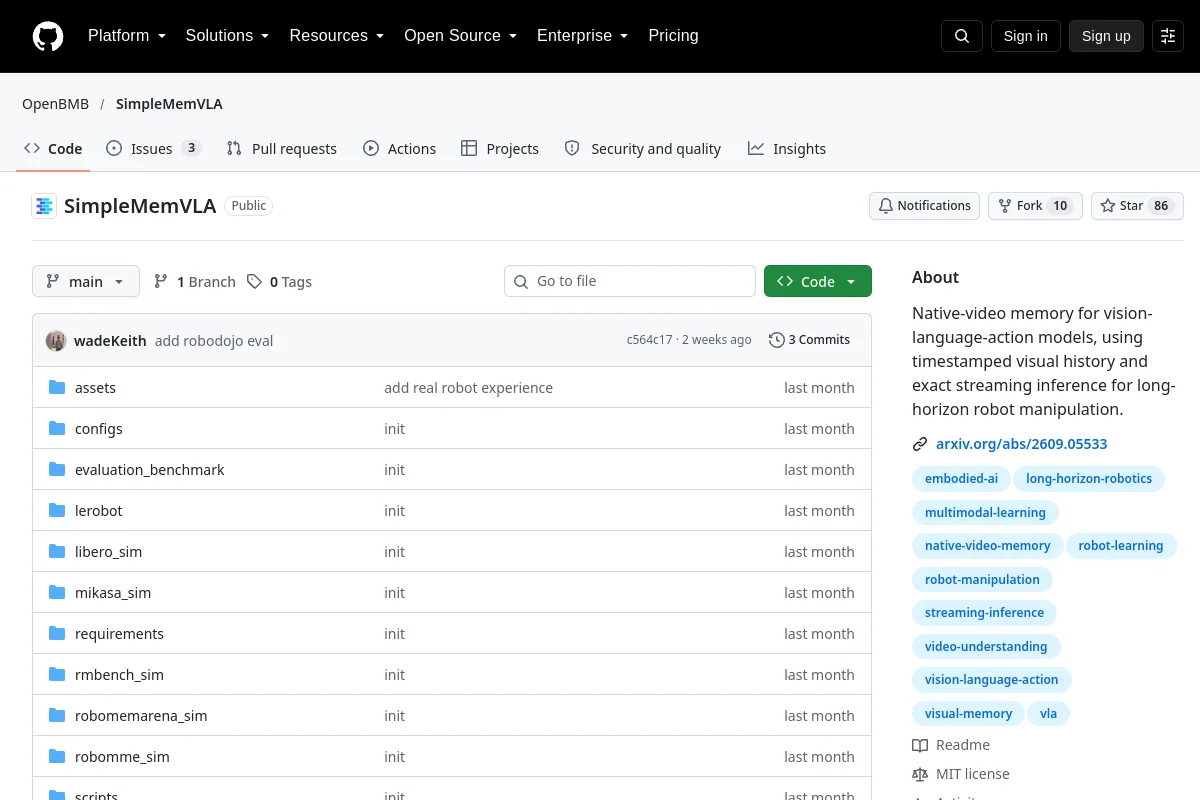This screenshot has height=800, width=1200.
Task: Click the vision-language-action topic tag
Action: 992,680
